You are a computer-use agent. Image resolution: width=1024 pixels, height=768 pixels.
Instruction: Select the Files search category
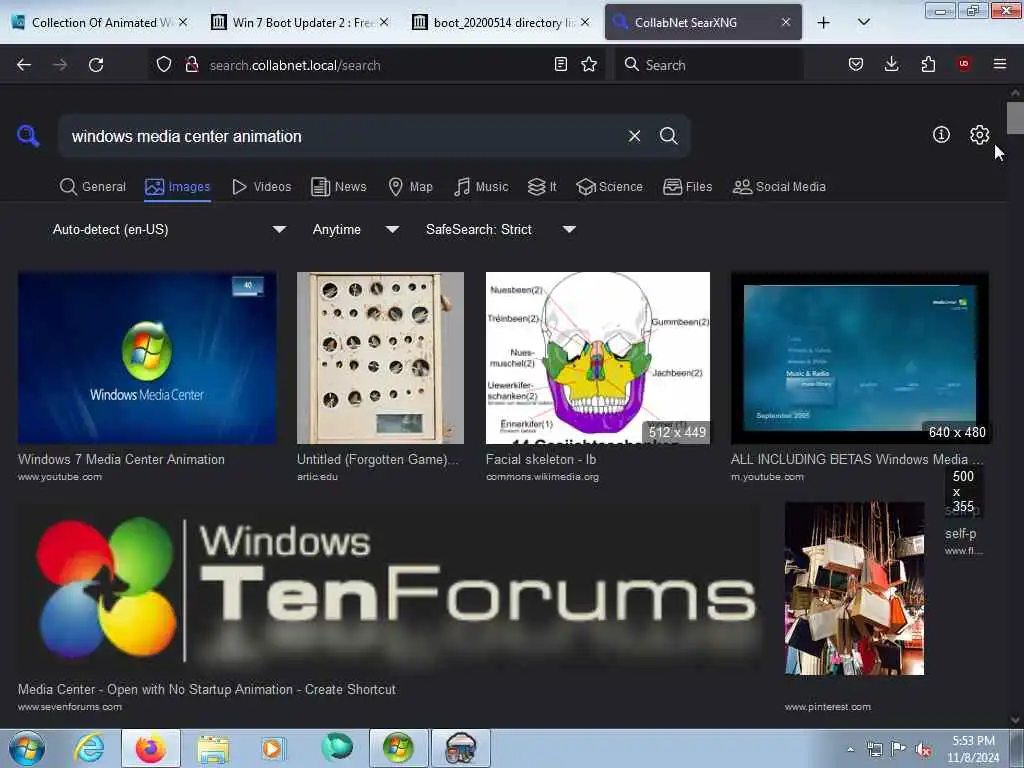coord(688,187)
